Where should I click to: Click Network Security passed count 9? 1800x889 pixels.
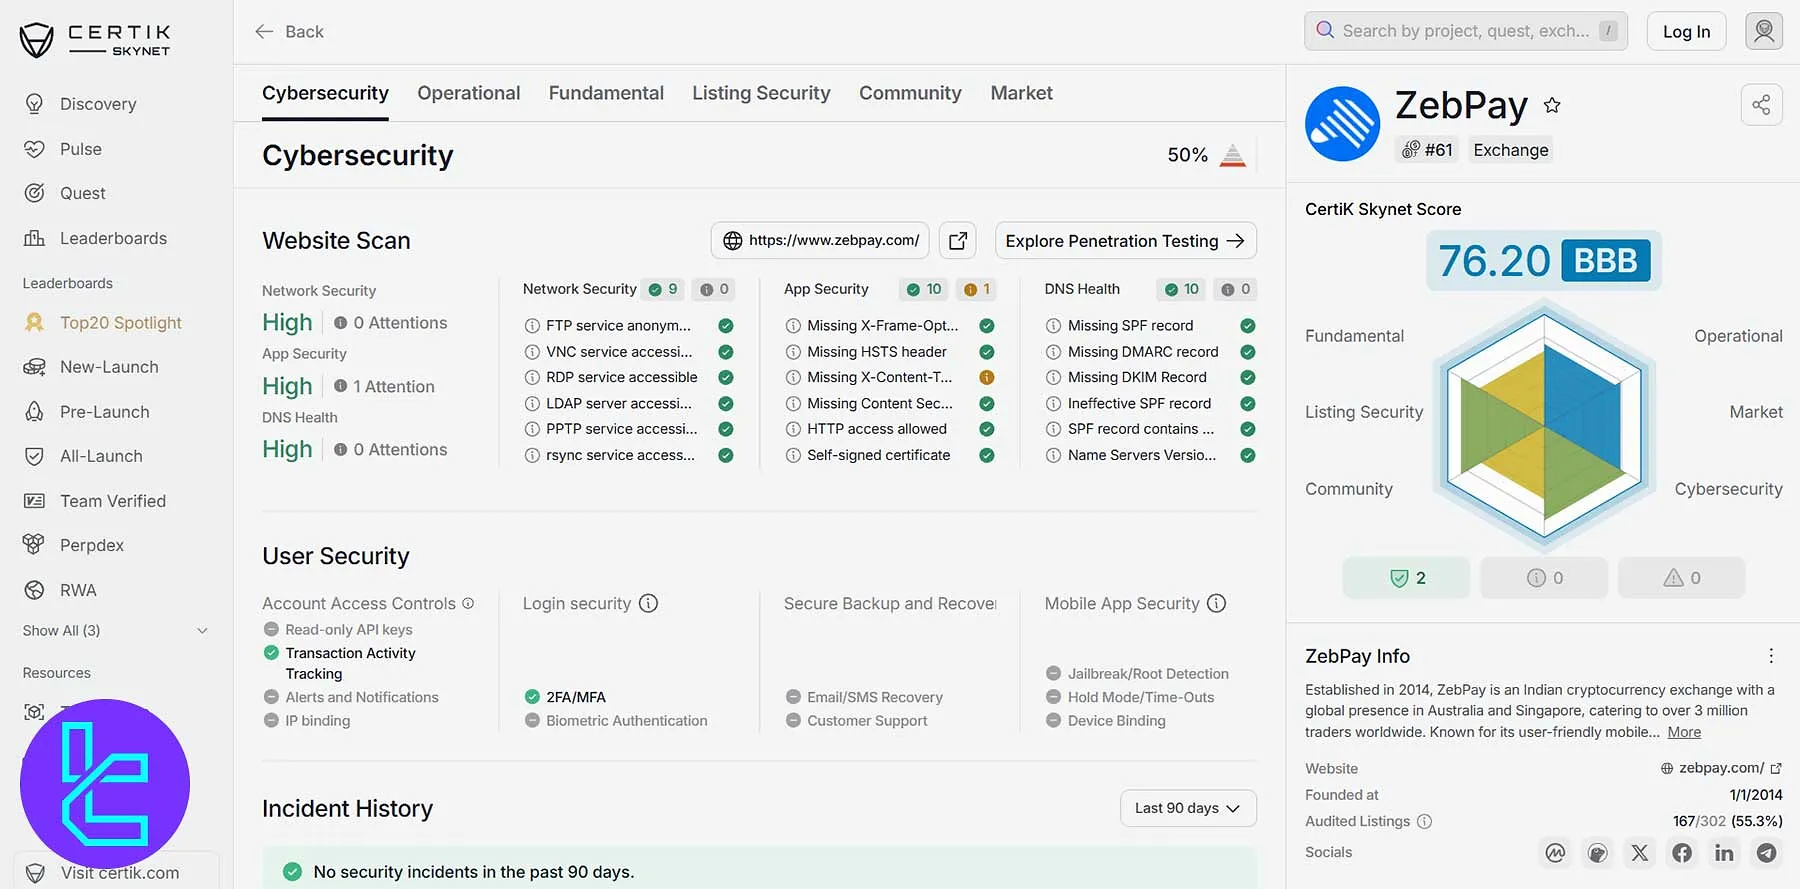pos(663,289)
